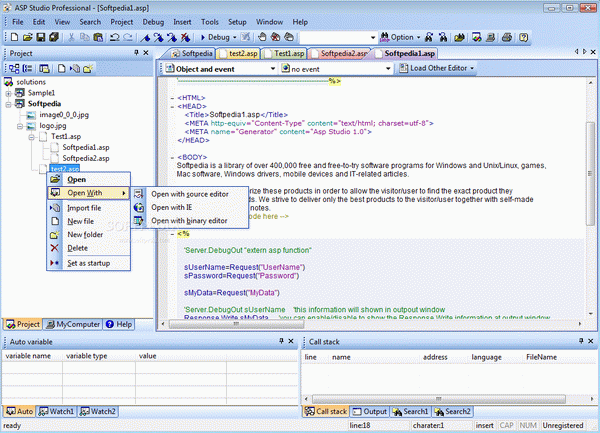Screen dimensions: 600x433
Task: Click the breakpoint hand icon
Action: tap(262, 37)
